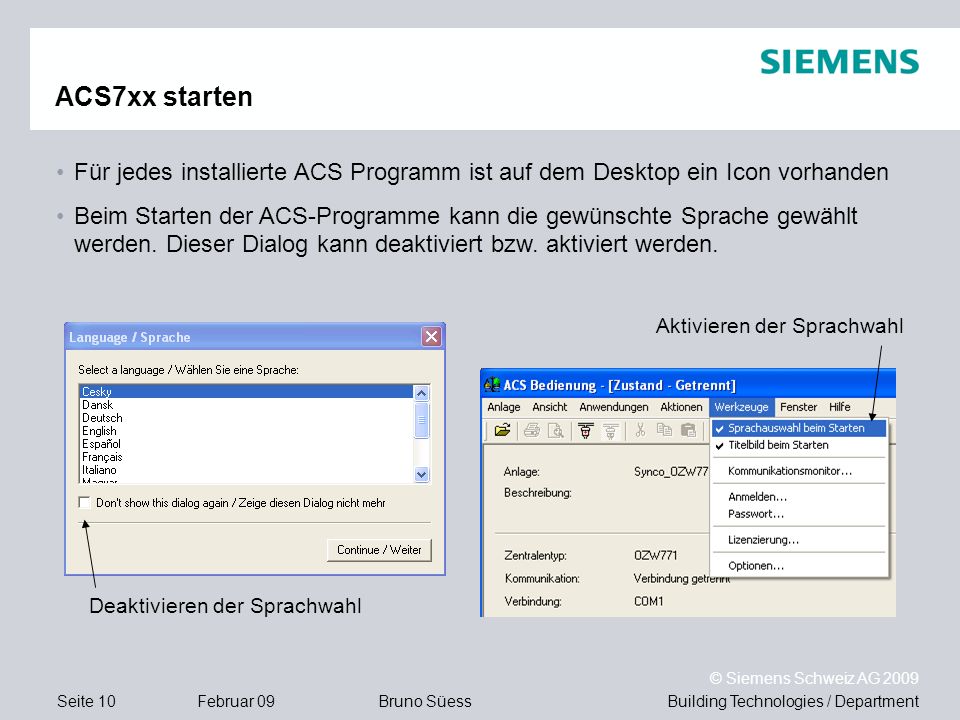Select Français in the language list
Viewport: 960px width, 720px height.
coord(246,457)
